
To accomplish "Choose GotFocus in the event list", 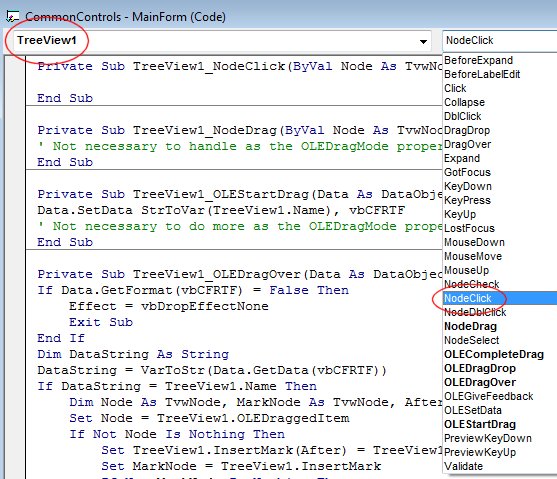I will pyautogui.click(x=467, y=172).
